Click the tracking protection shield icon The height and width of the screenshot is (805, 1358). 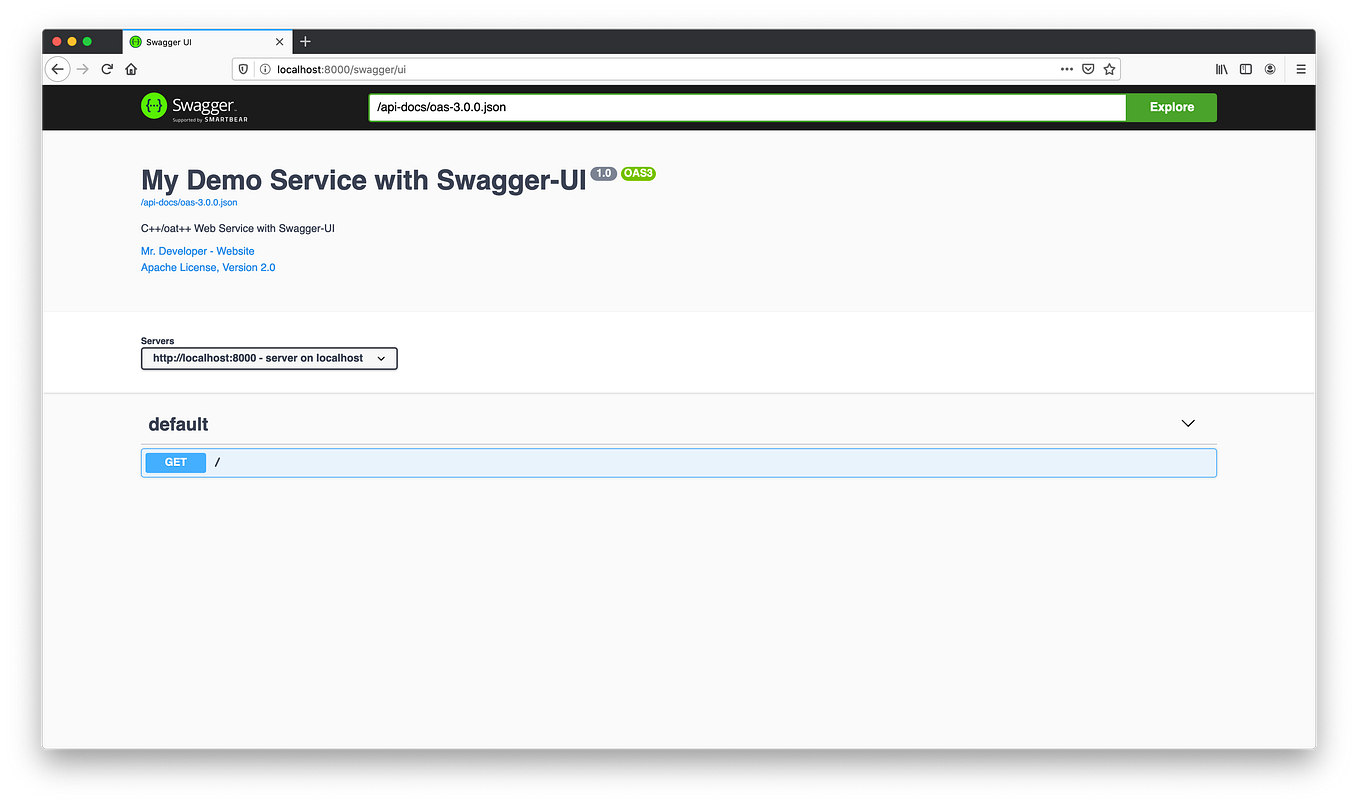(243, 69)
